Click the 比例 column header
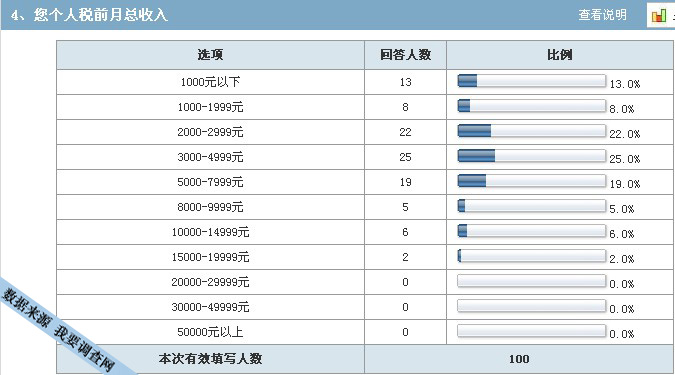675x375 pixels. pyautogui.click(x=560, y=55)
